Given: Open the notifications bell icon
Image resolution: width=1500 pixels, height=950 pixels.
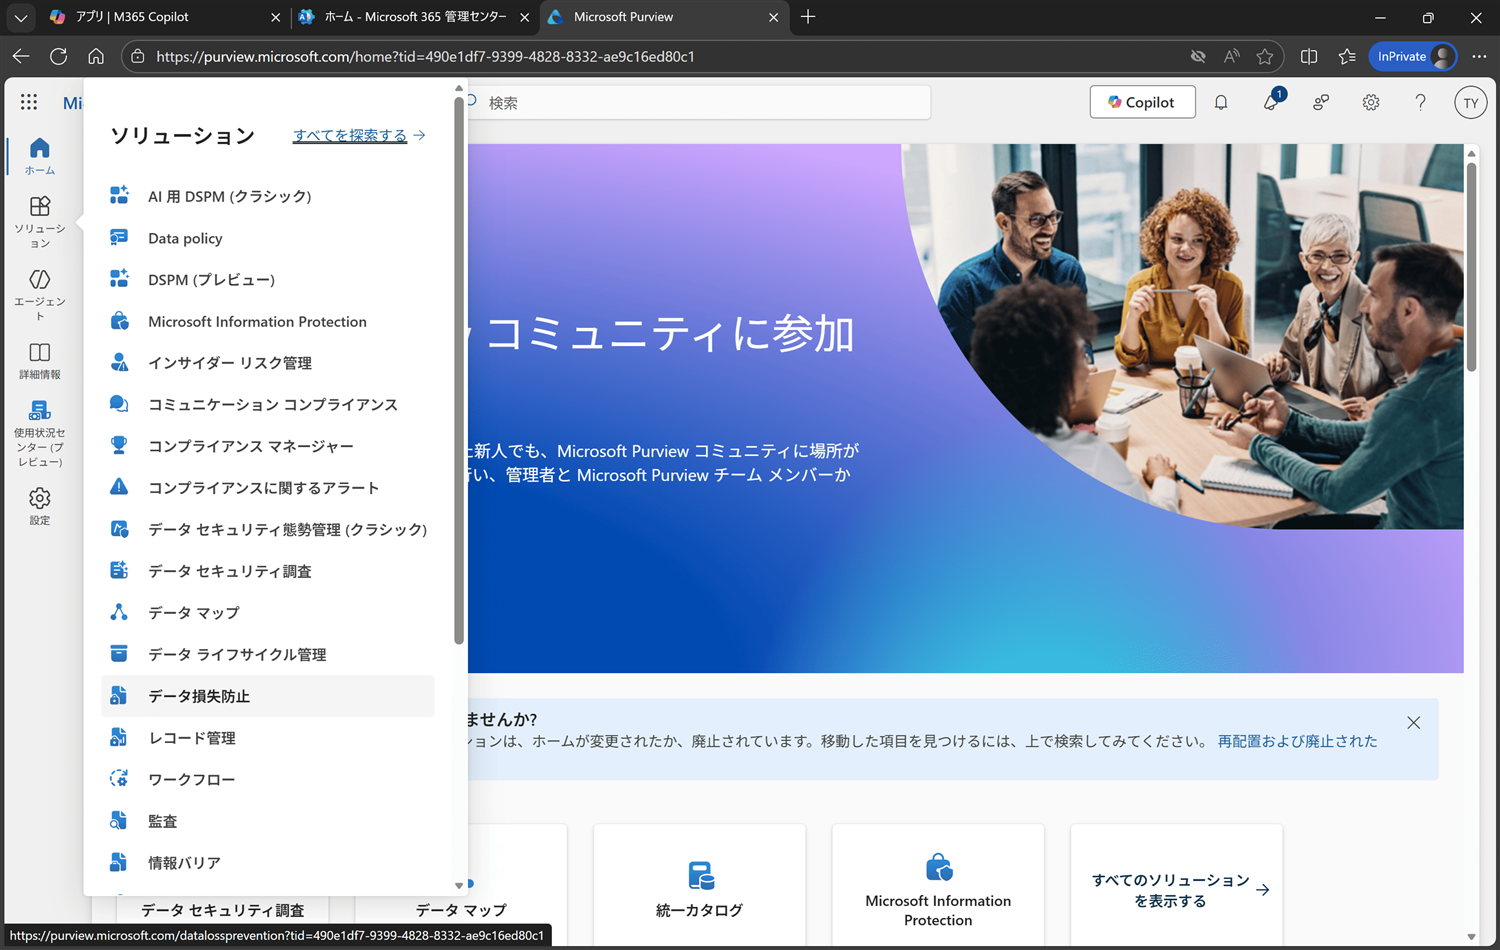Looking at the screenshot, I should (x=1221, y=102).
